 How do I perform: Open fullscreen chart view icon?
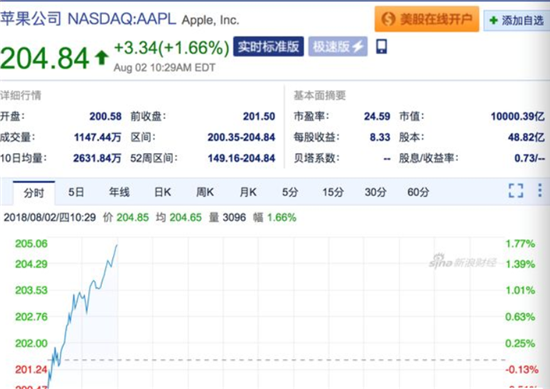click(x=516, y=190)
